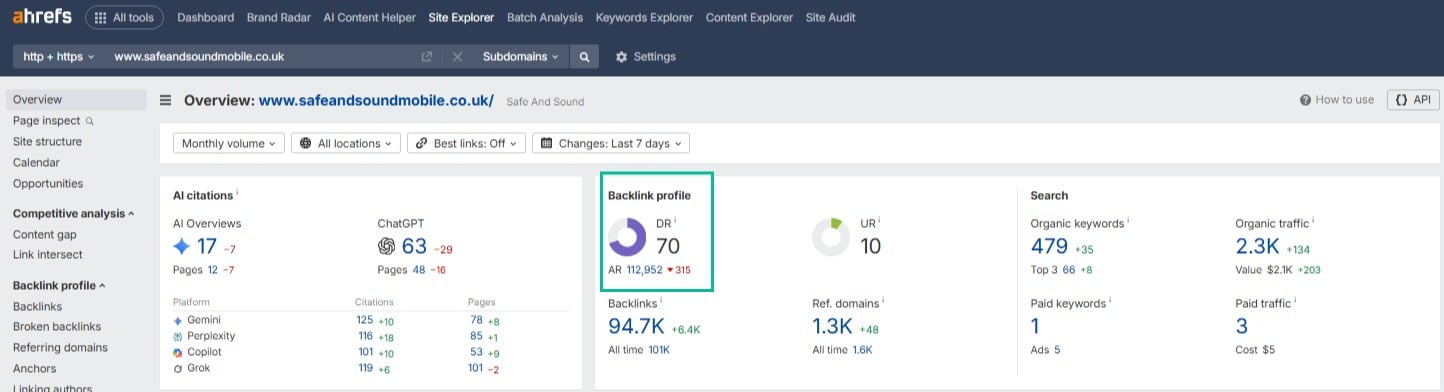This screenshot has height=392, width=1444.
Task: Click the AR value 112,952
Action: coord(645,270)
